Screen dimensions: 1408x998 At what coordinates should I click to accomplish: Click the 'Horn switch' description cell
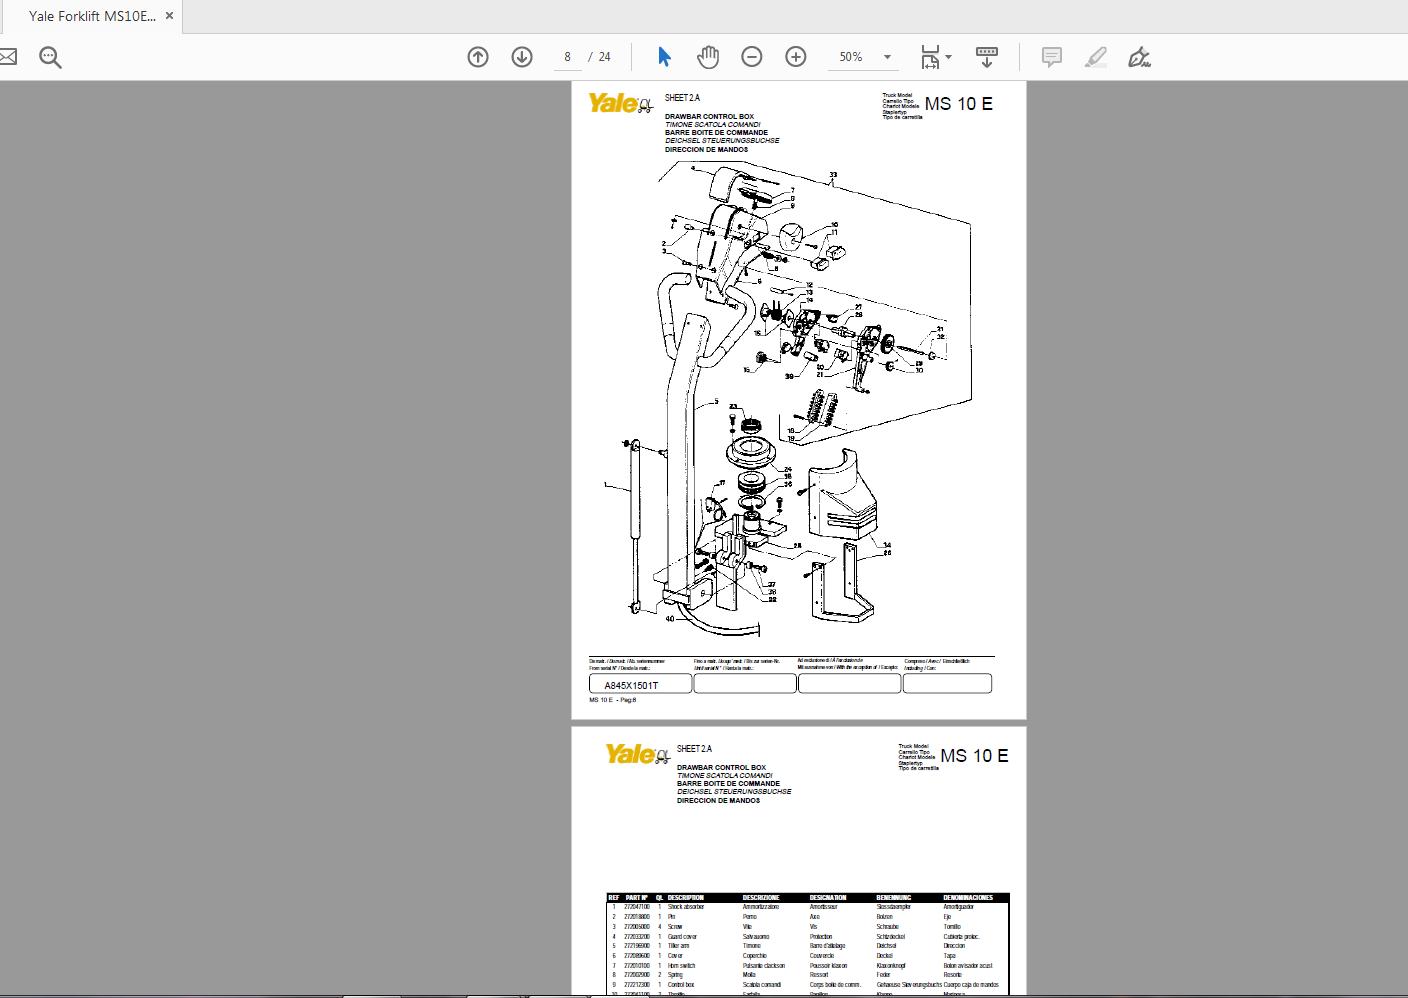[681, 966]
